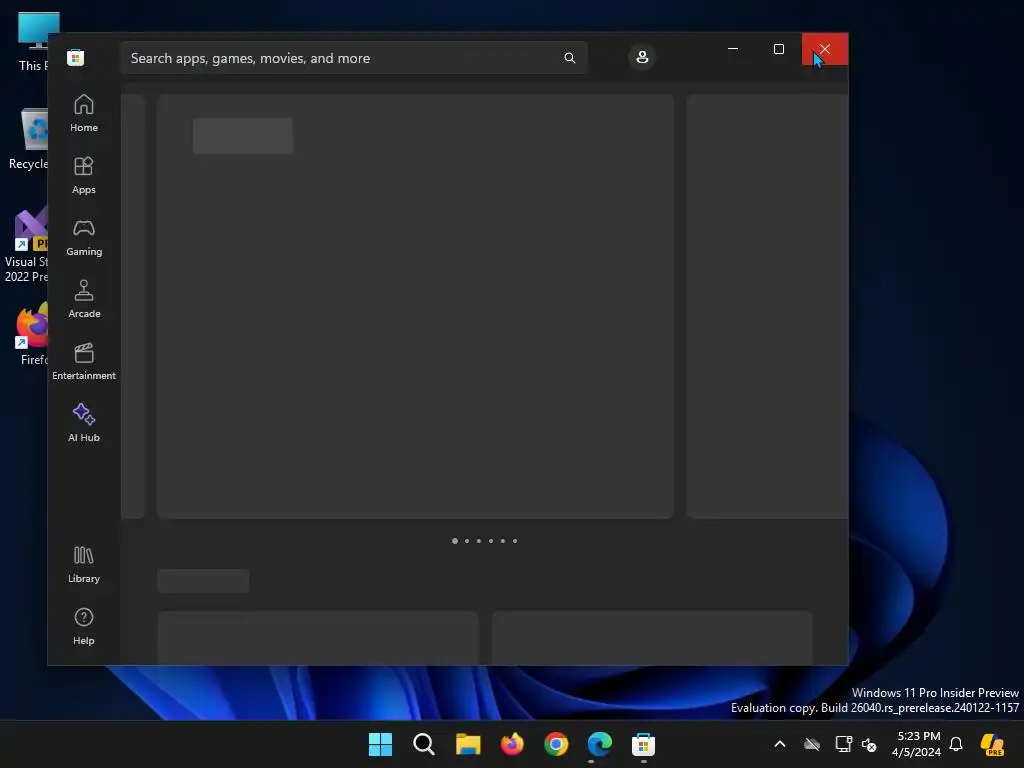The image size is (1024, 768).
Task: Launch Google Chrome from the taskbar
Action: pyautogui.click(x=556, y=744)
